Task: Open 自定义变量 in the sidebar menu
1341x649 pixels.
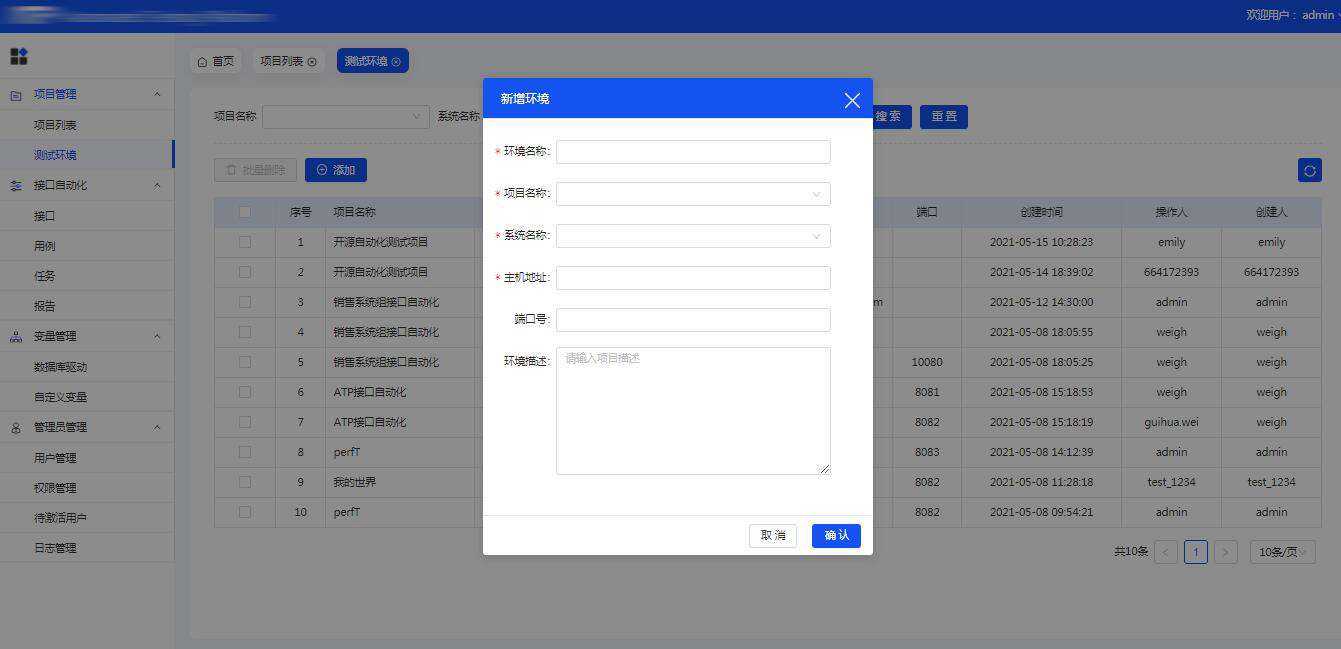Action: tap(87, 397)
